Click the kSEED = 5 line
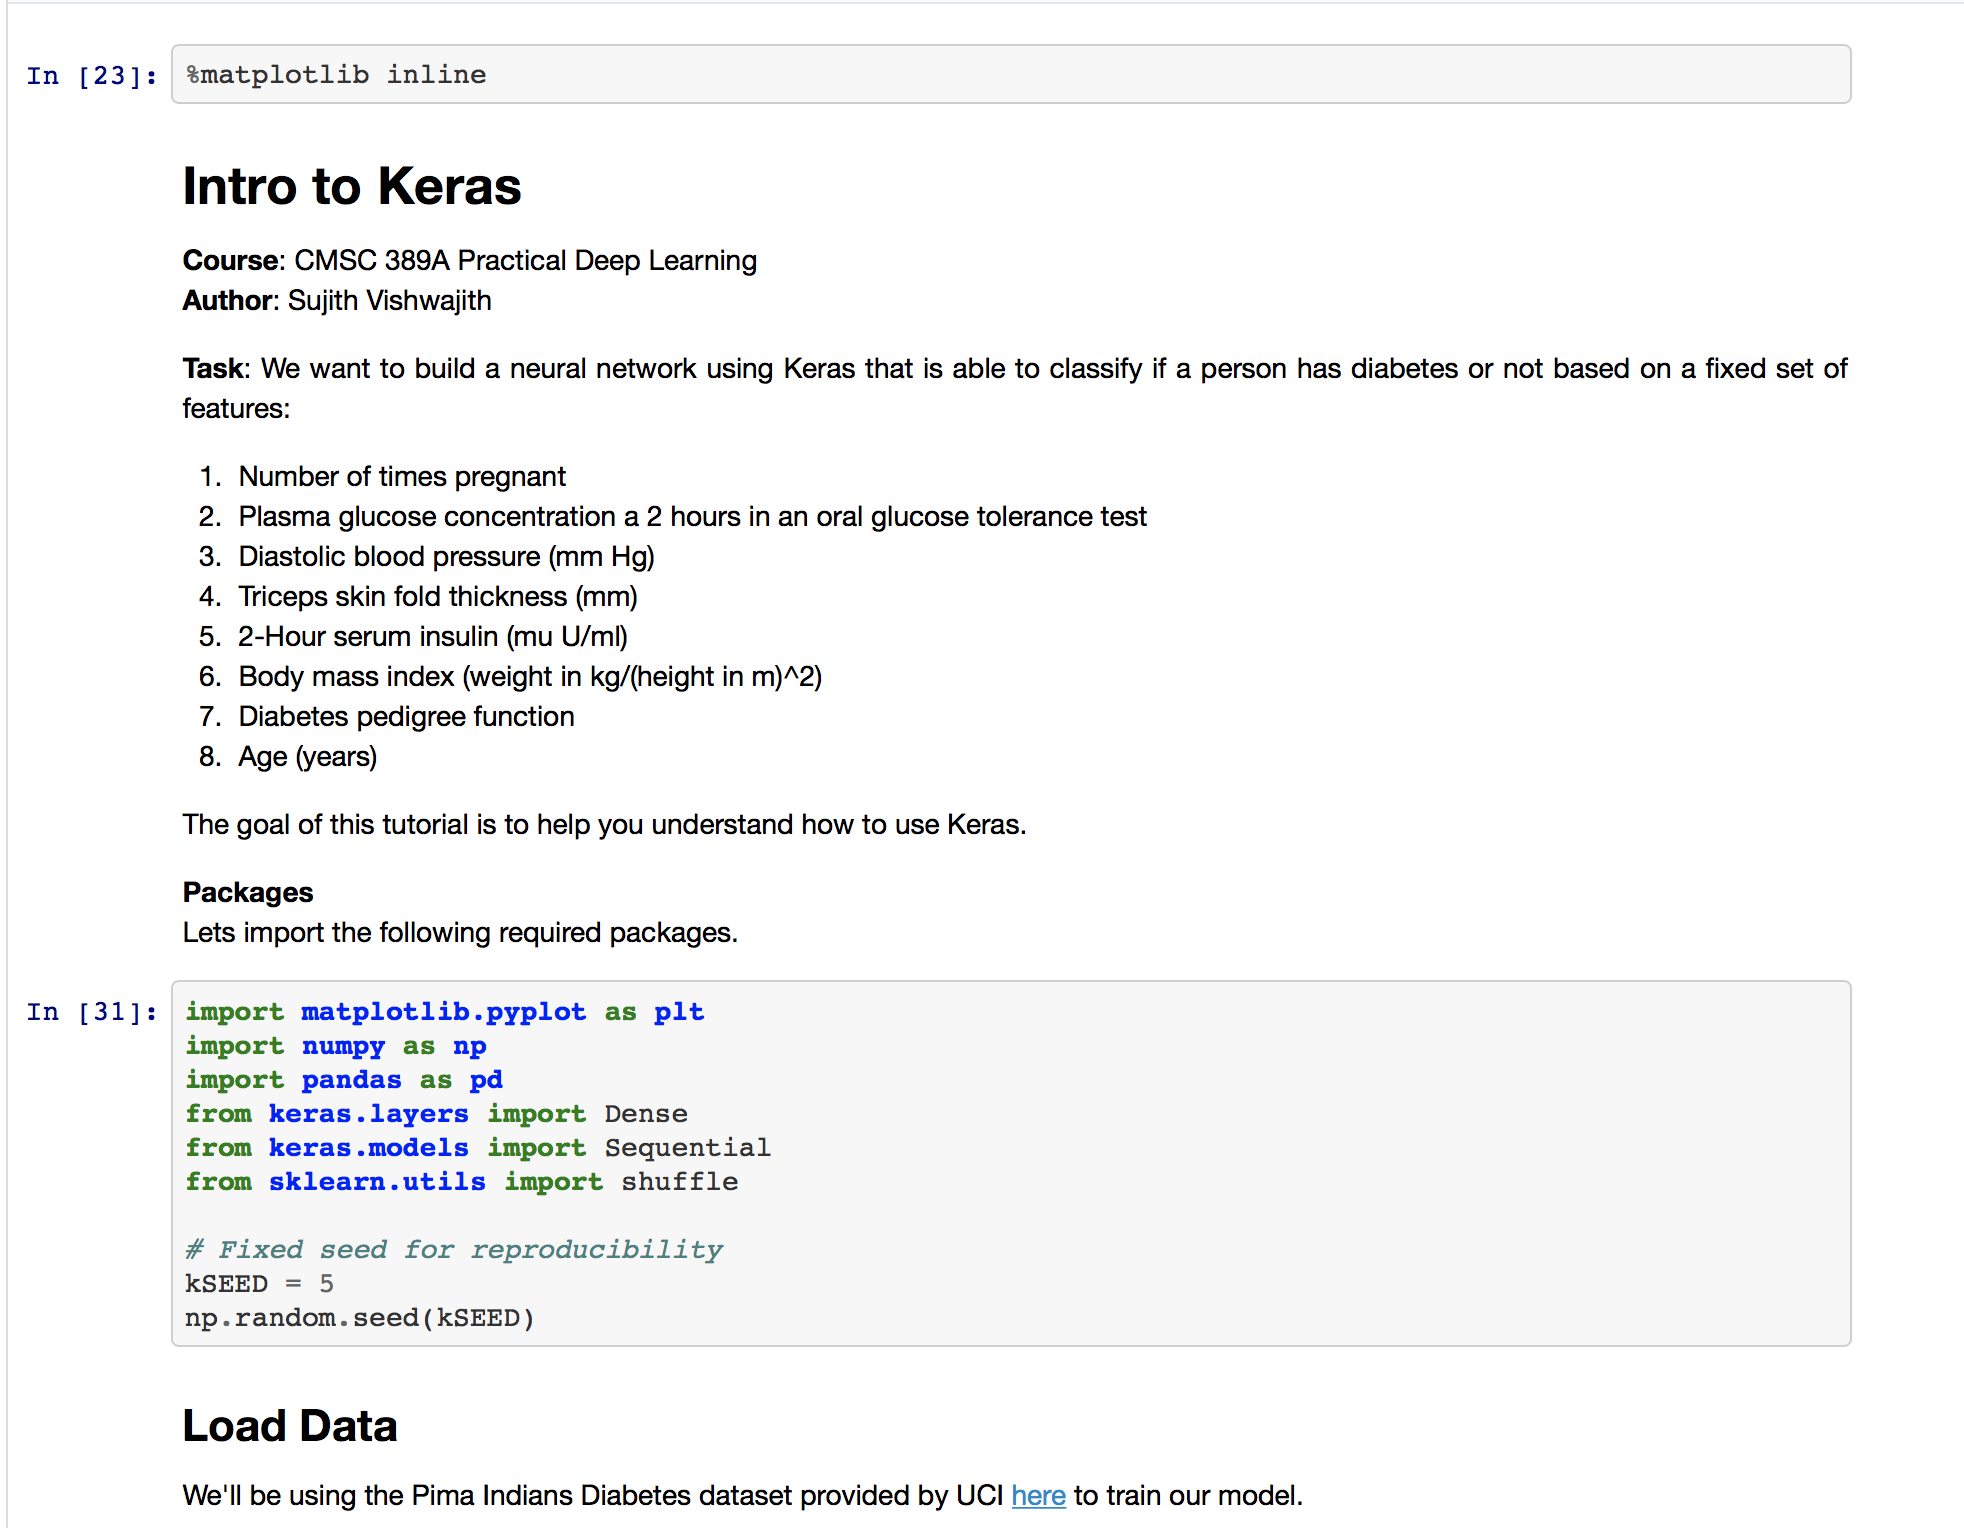This screenshot has width=1964, height=1528. click(259, 1284)
